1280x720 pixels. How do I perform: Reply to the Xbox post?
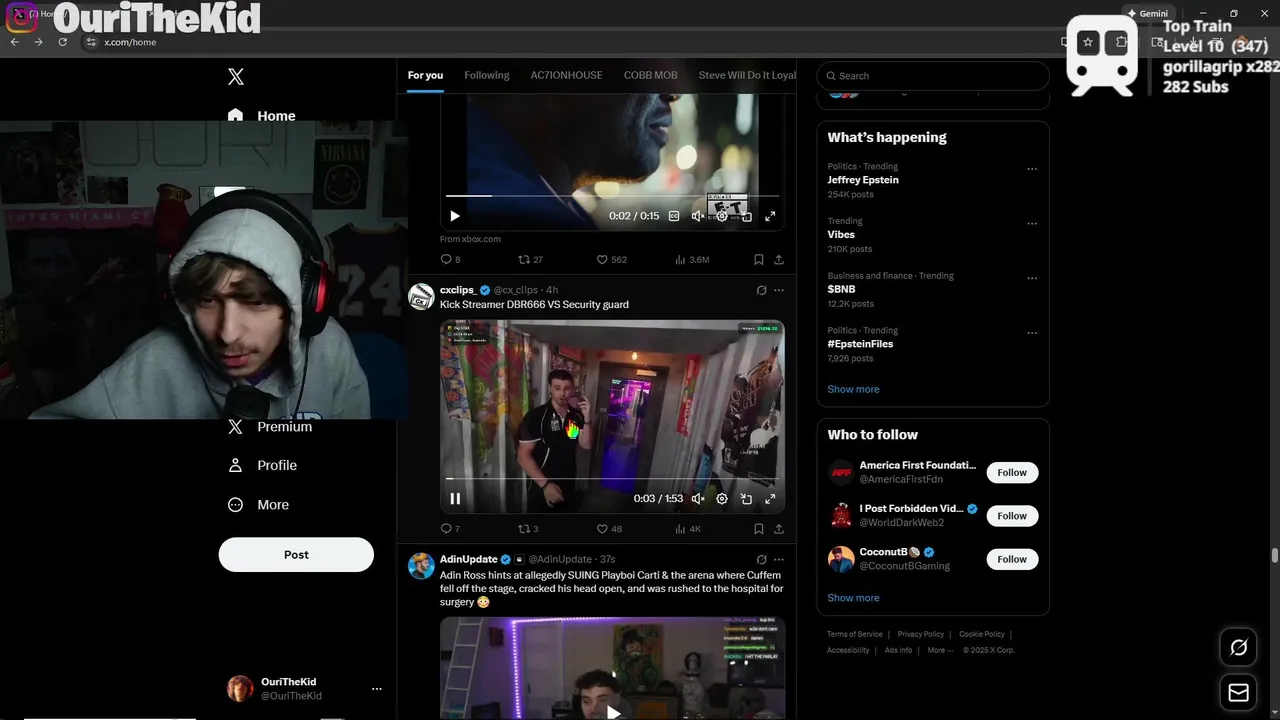(450, 259)
